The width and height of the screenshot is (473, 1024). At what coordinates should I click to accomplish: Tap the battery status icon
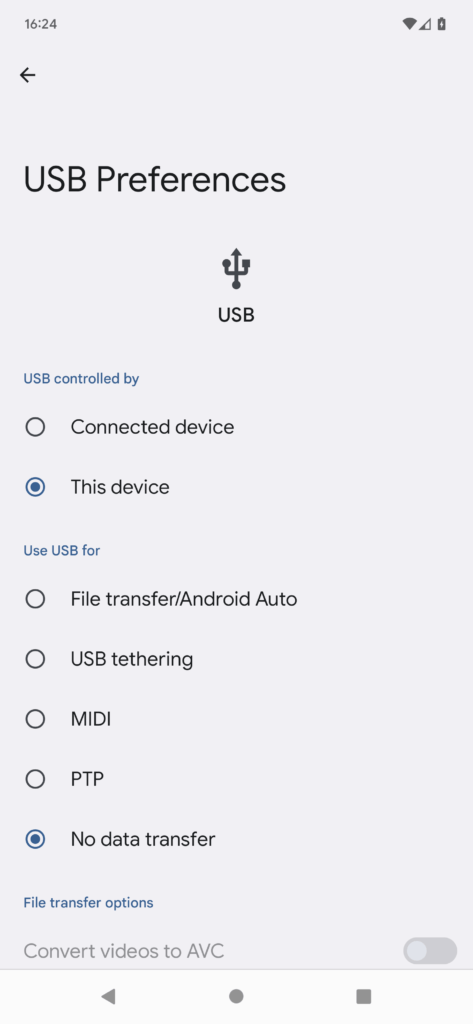442,24
